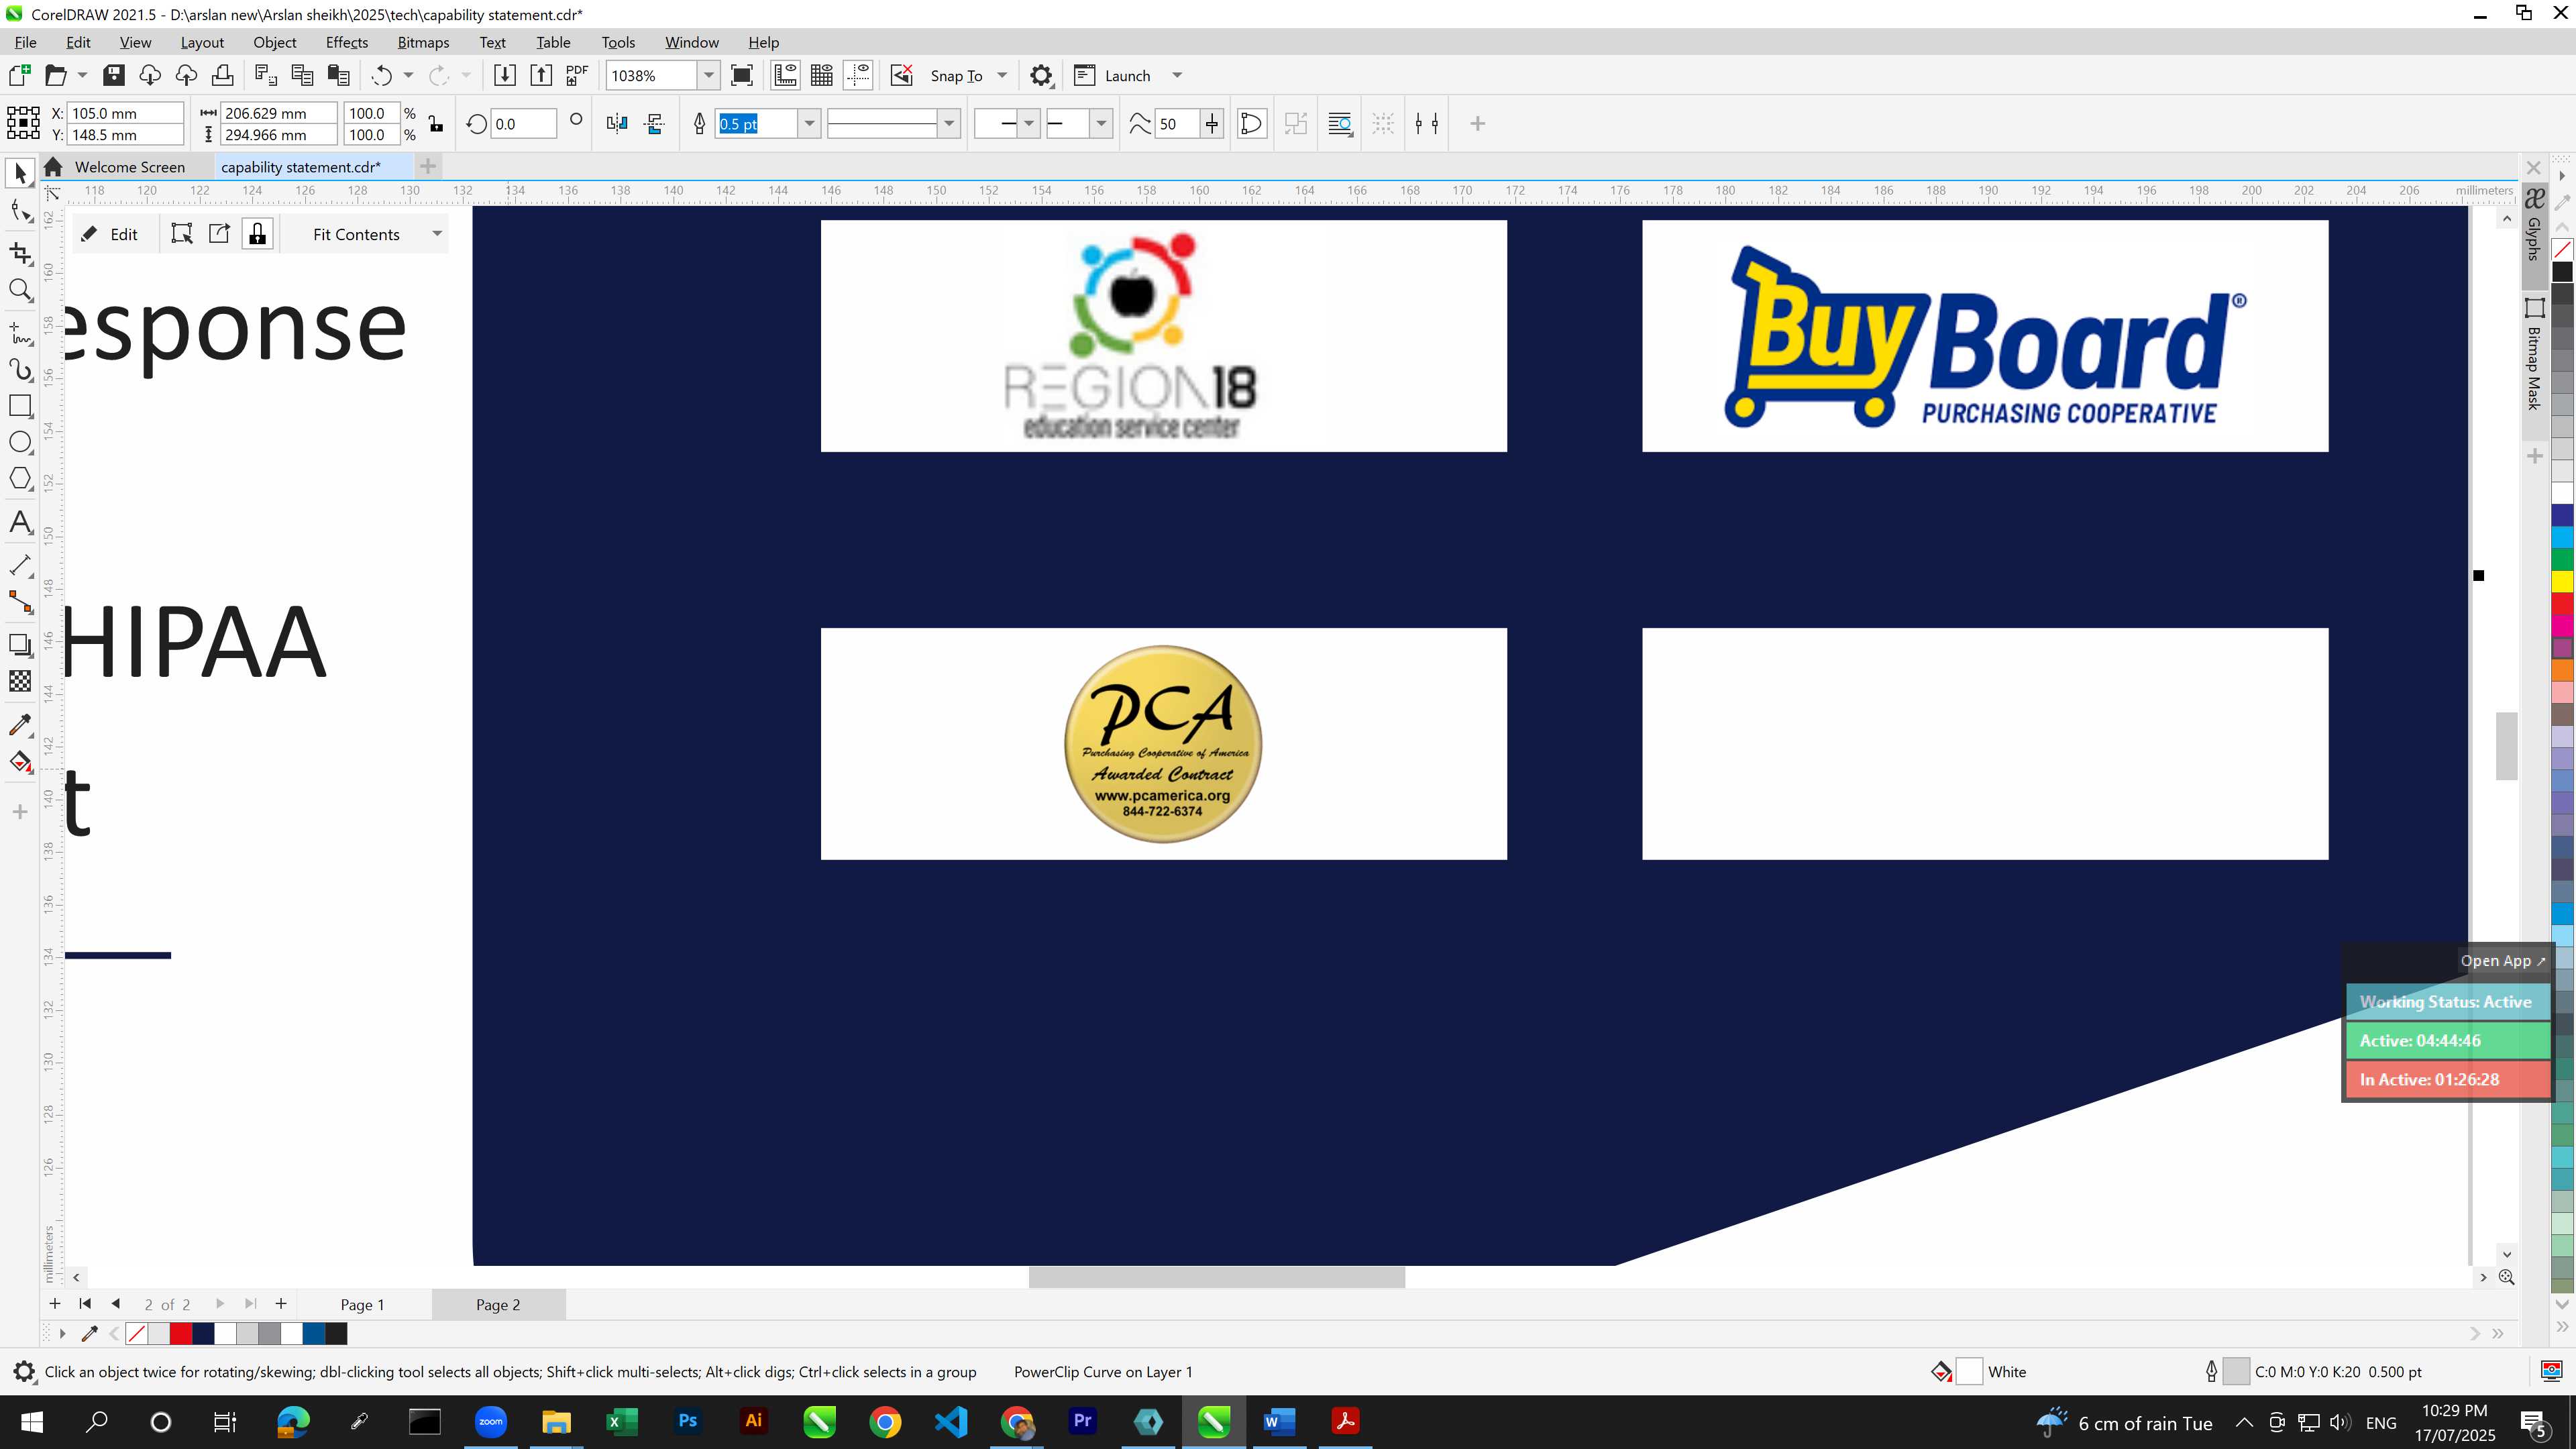This screenshot has width=2576, height=1449.
Task: Open the Object menu
Action: coord(274,42)
